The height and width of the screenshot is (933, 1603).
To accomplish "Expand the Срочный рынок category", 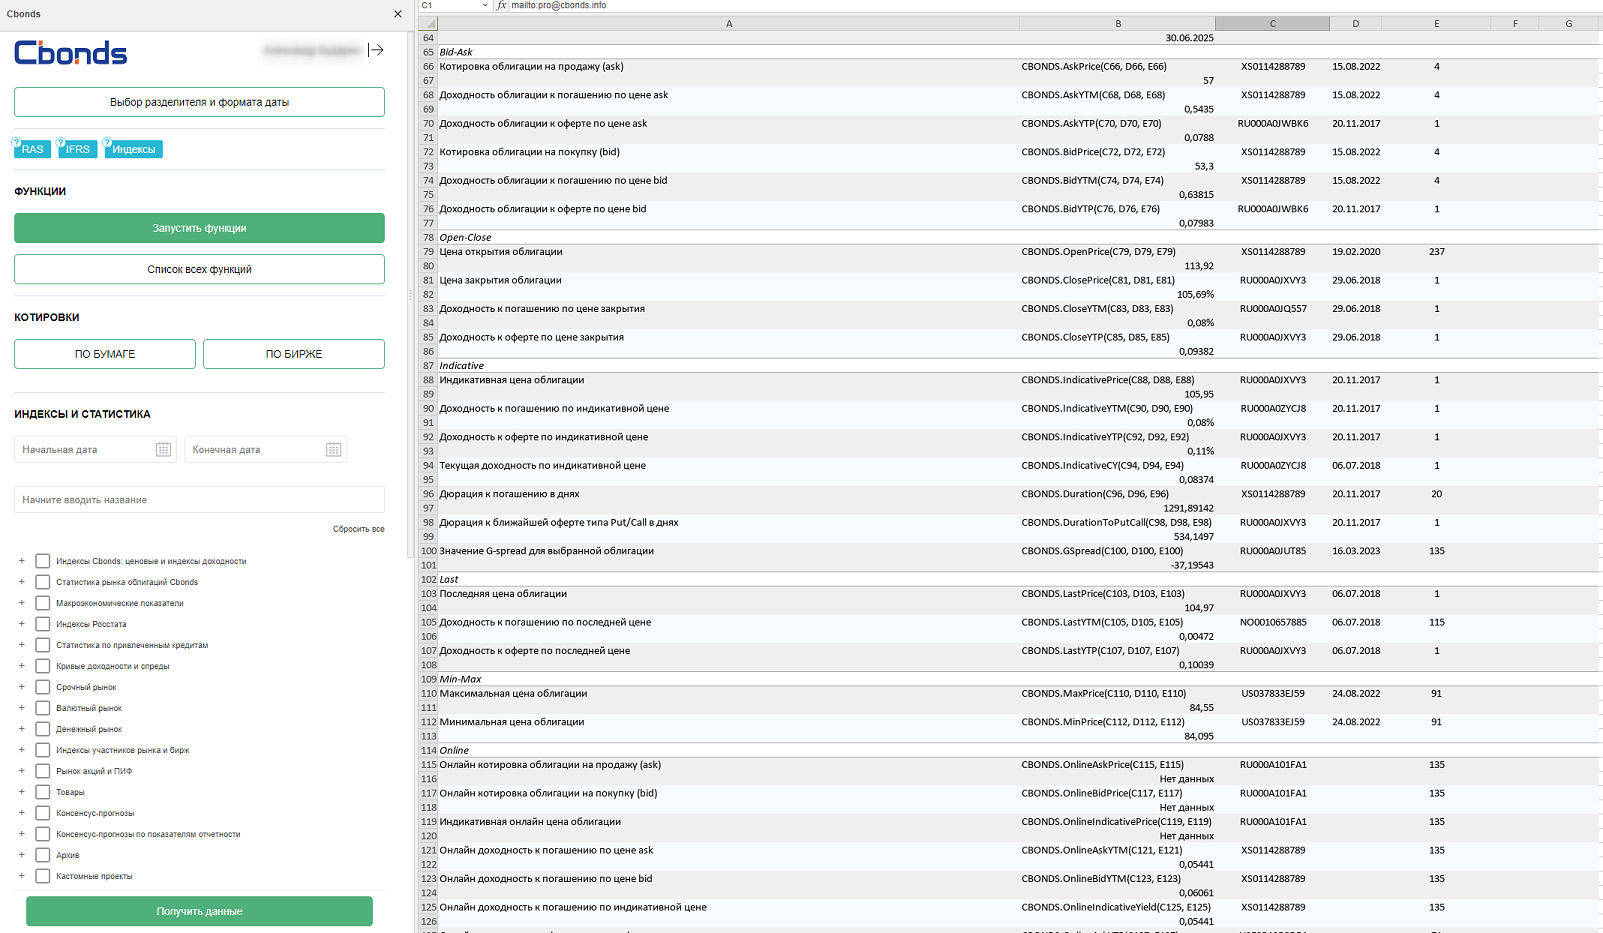I will coord(21,687).
